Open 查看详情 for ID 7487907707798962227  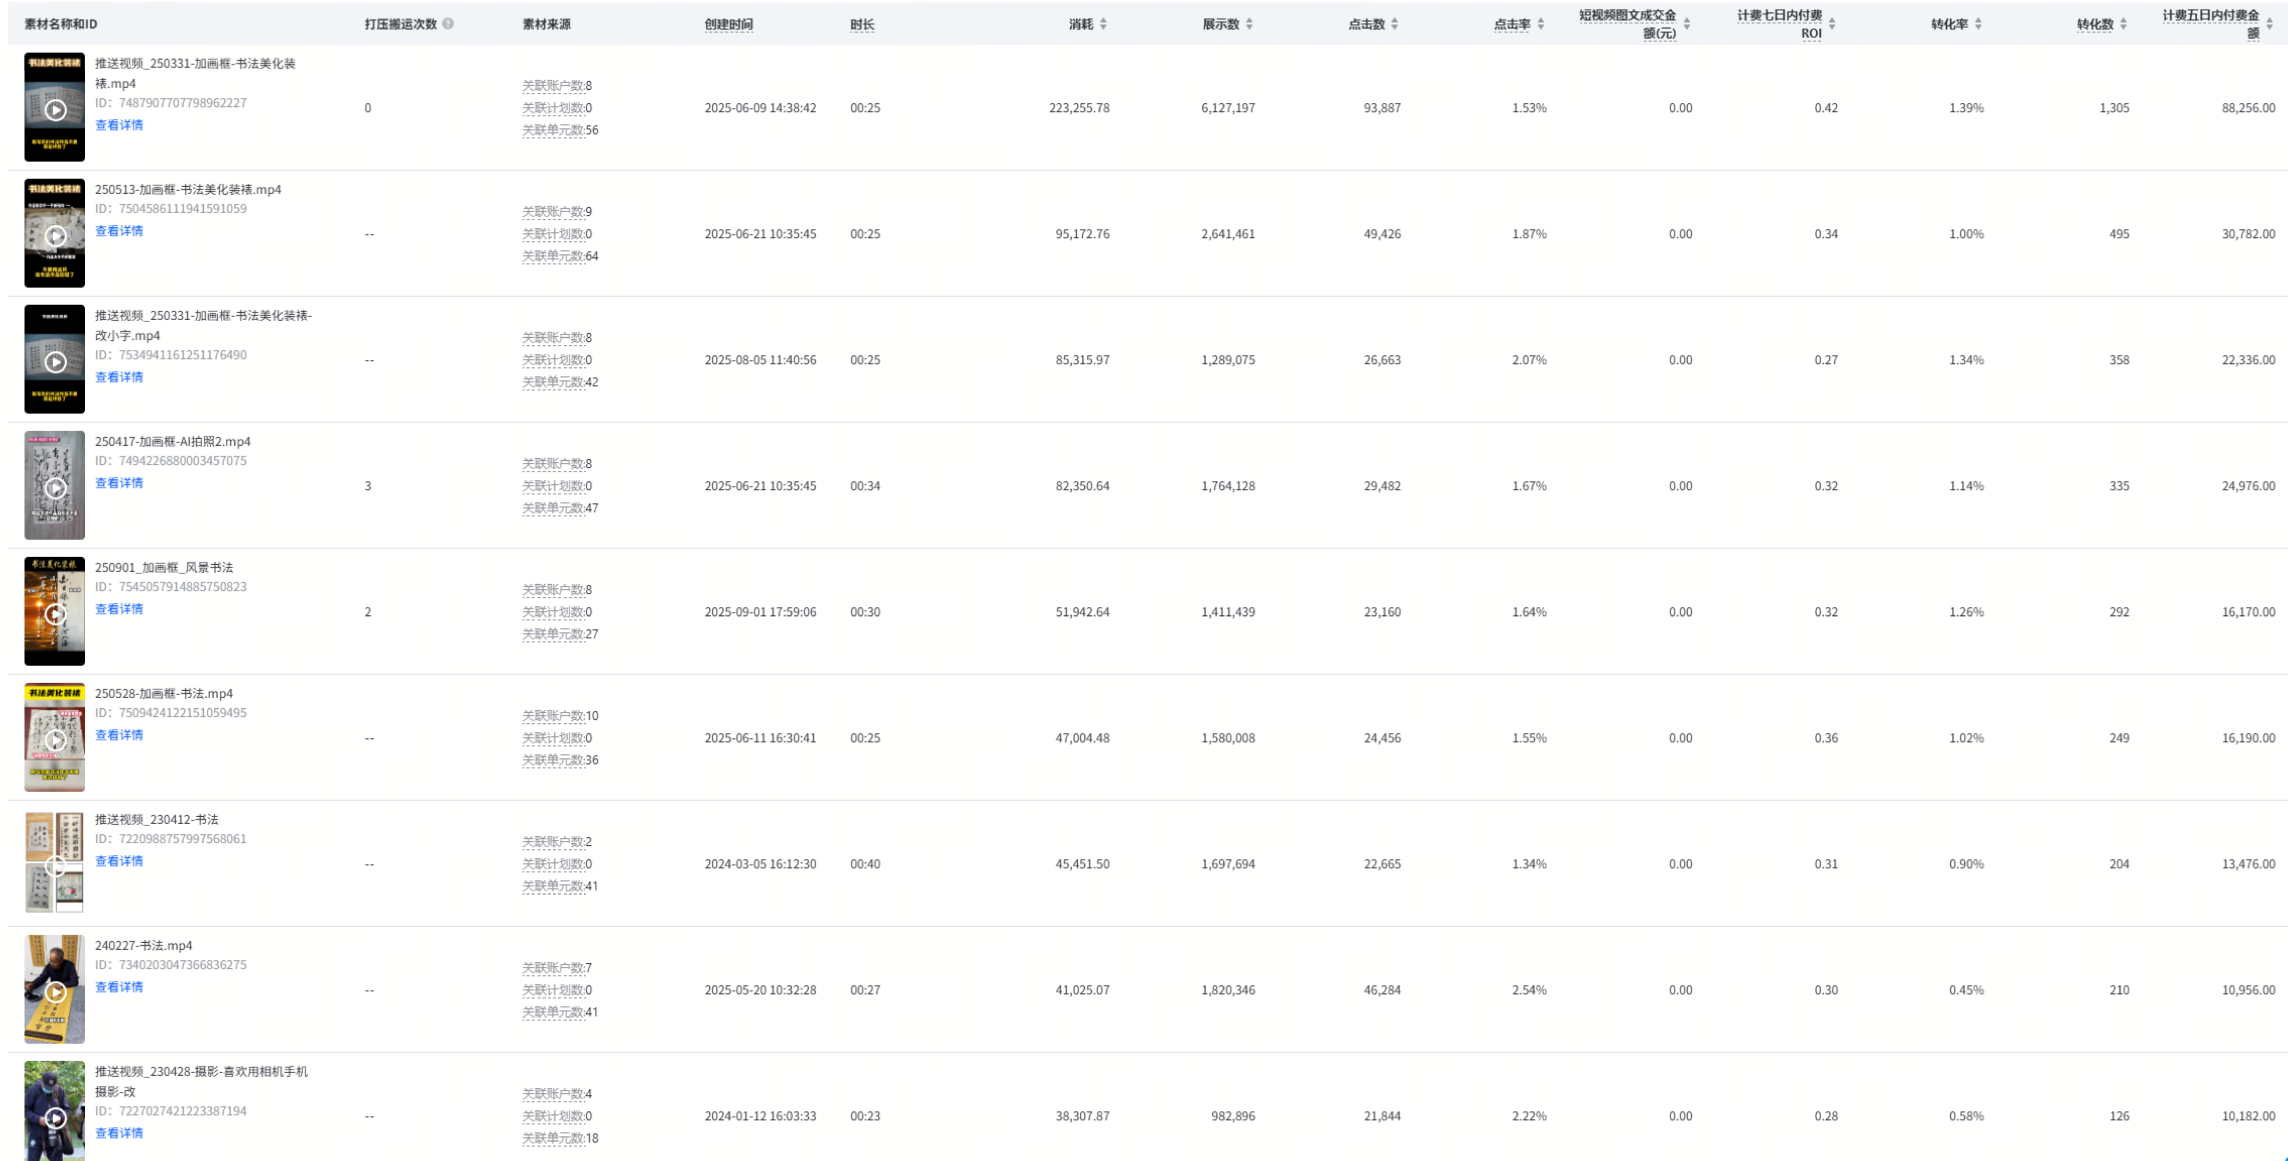point(119,125)
